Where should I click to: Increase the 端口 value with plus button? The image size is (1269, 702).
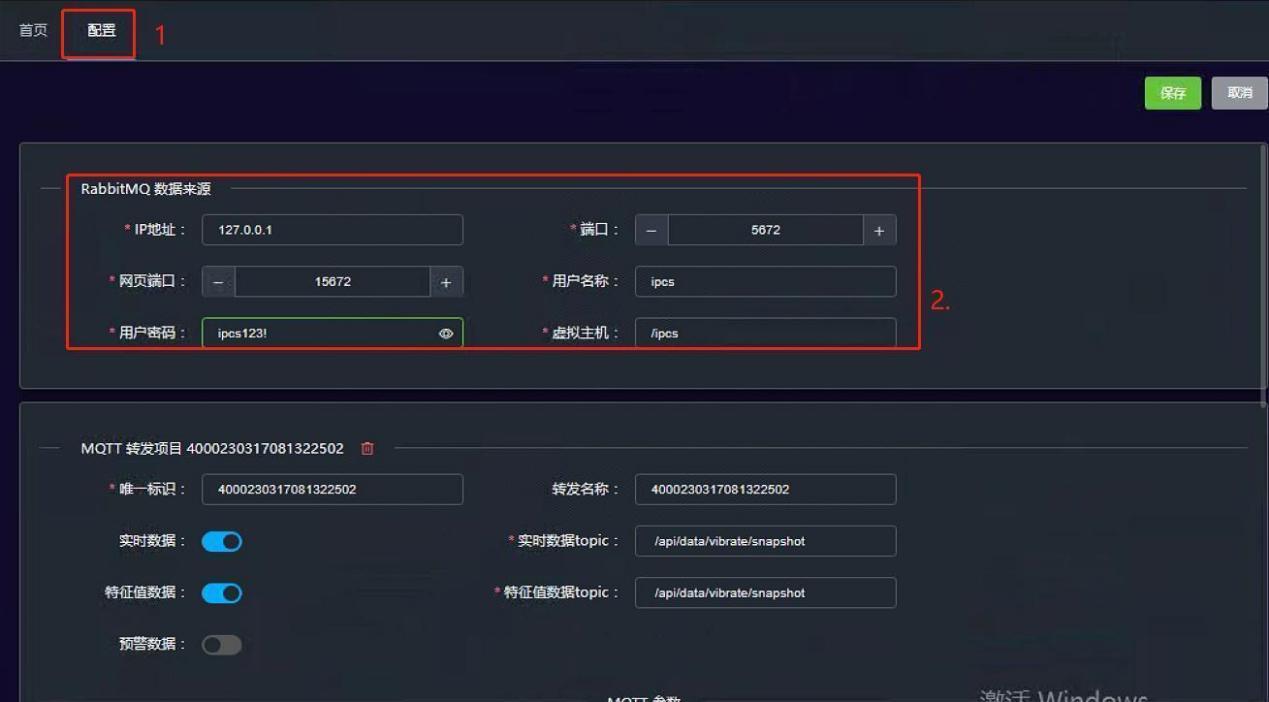click(x=879, y=230)
